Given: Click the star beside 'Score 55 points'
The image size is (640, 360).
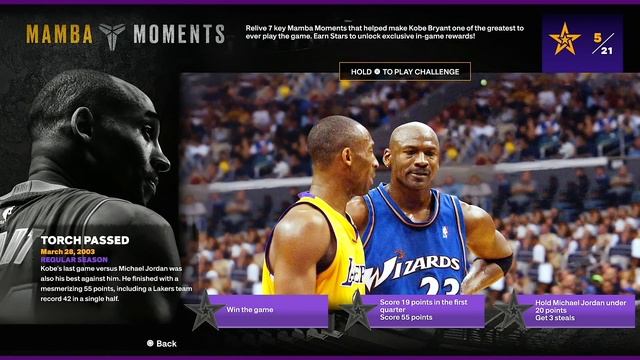Looking at the screenshot, I should click(x=358, y=312).
